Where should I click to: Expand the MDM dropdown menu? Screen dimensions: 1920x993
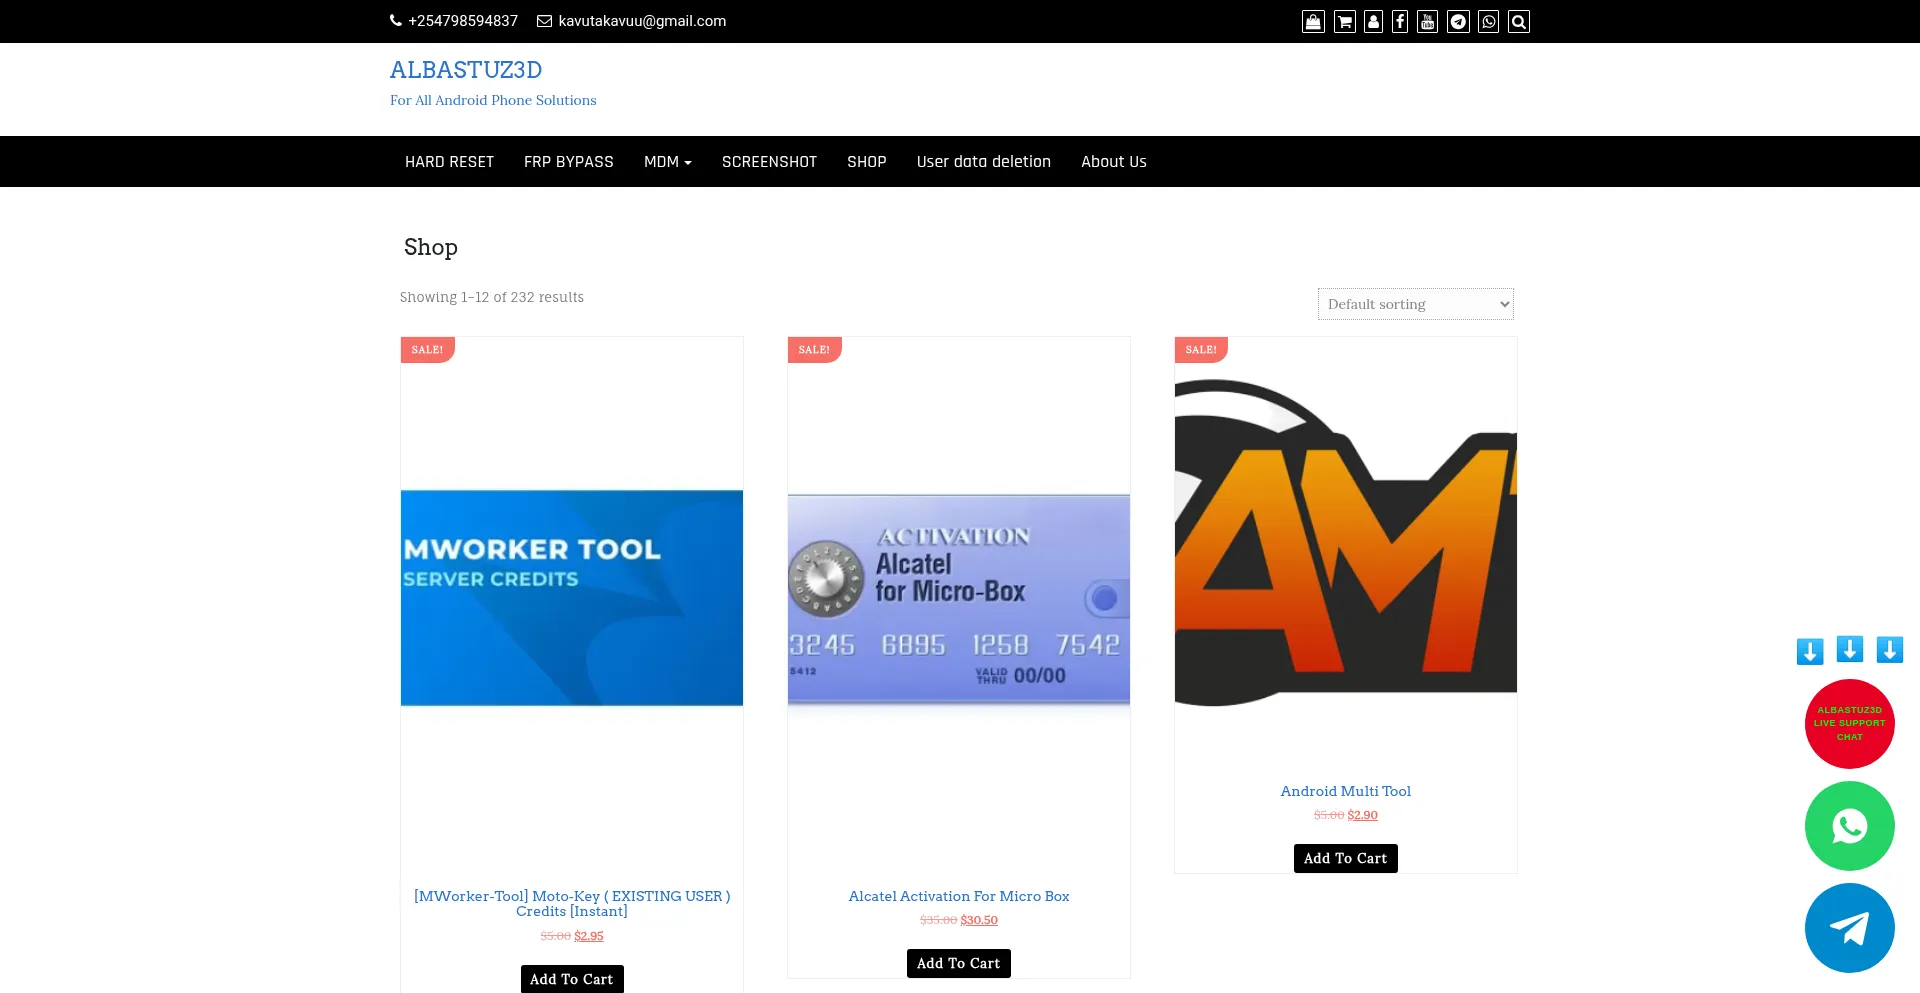(x=668, y=162)
